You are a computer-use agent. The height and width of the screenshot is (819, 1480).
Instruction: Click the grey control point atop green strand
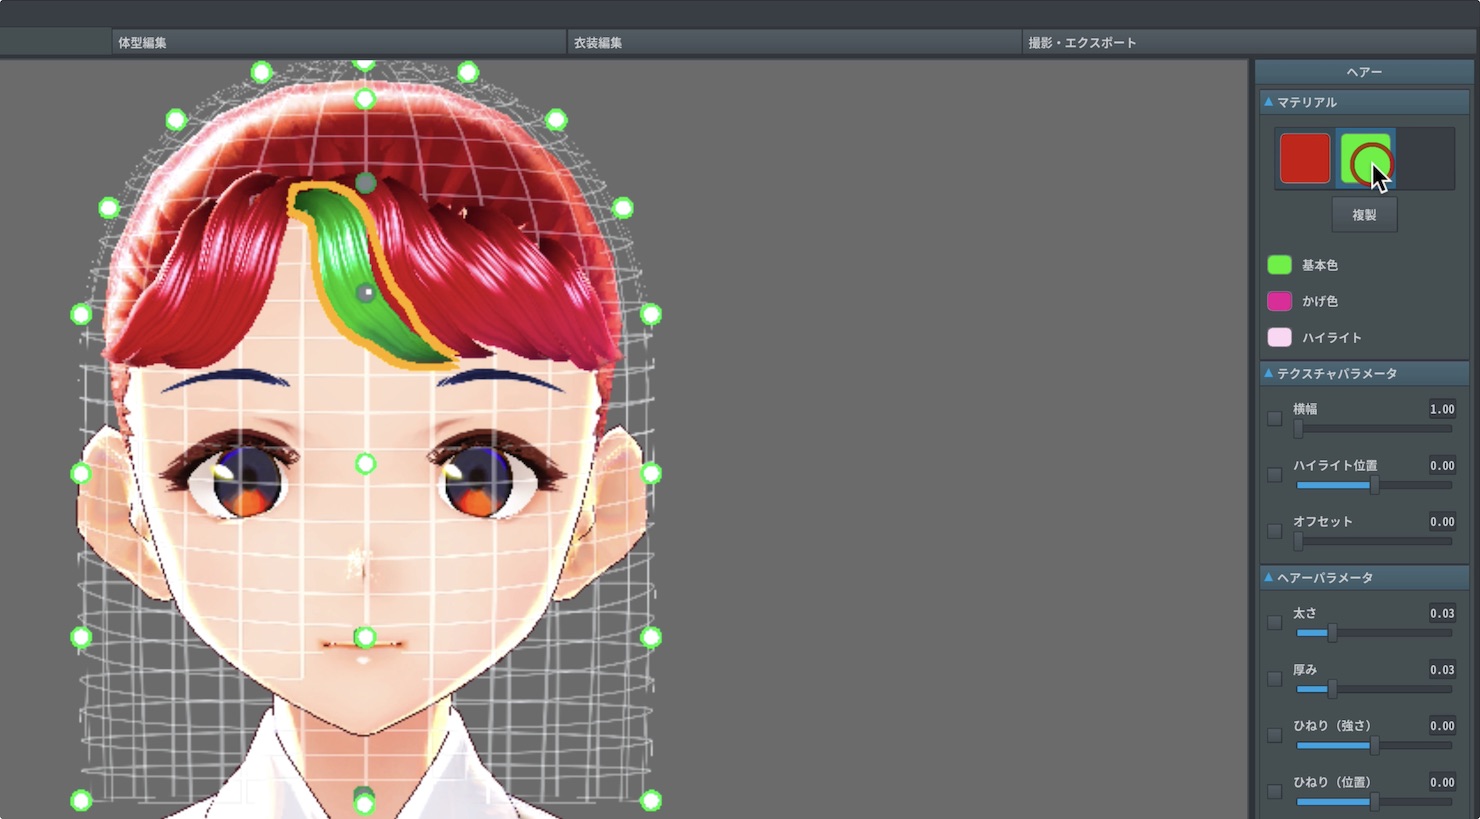point(365,183)
